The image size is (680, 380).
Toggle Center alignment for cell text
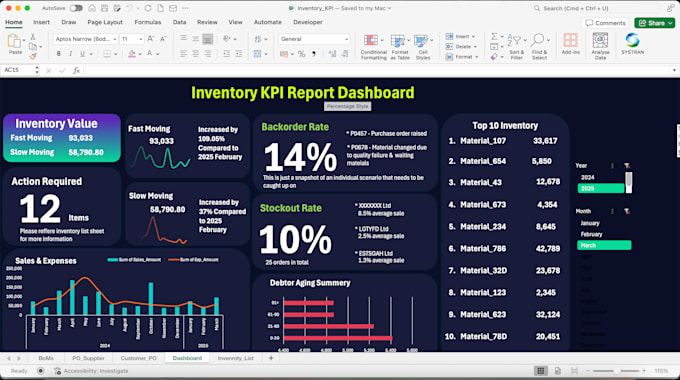click(196, 54)
